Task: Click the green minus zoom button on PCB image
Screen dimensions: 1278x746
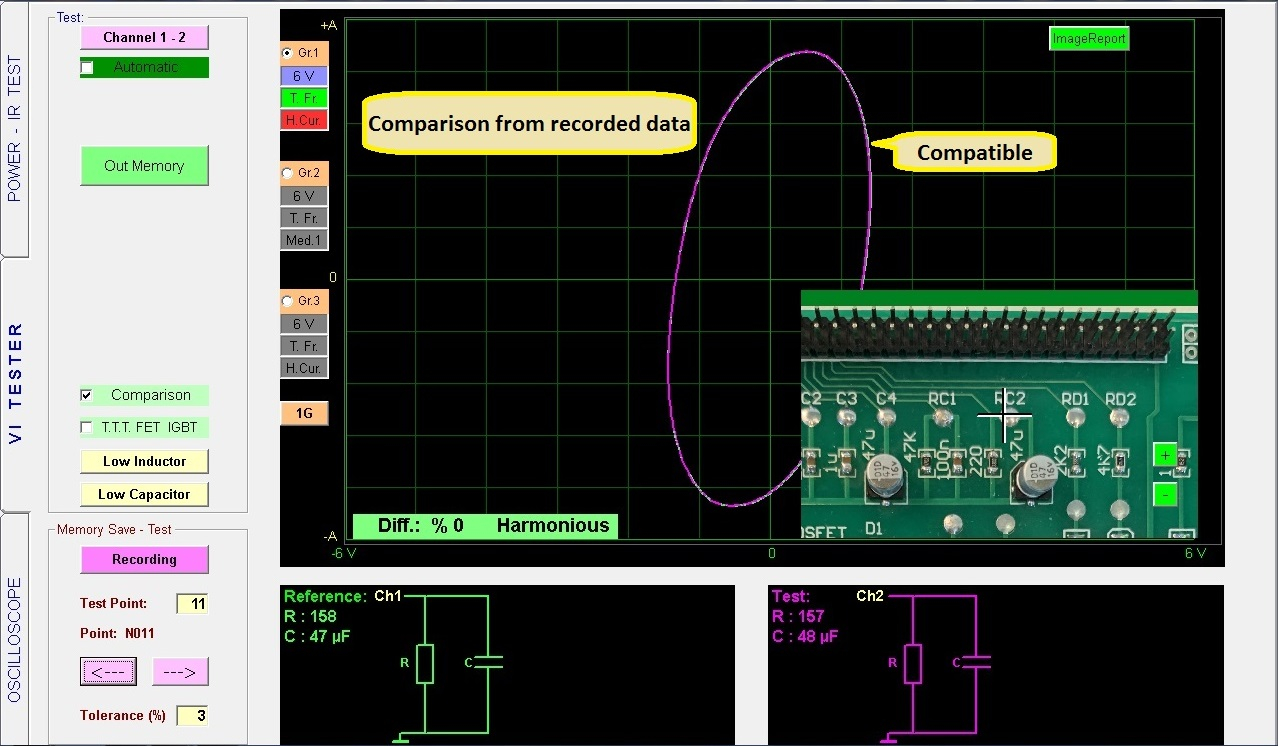Action: (x=1165, y=494)
